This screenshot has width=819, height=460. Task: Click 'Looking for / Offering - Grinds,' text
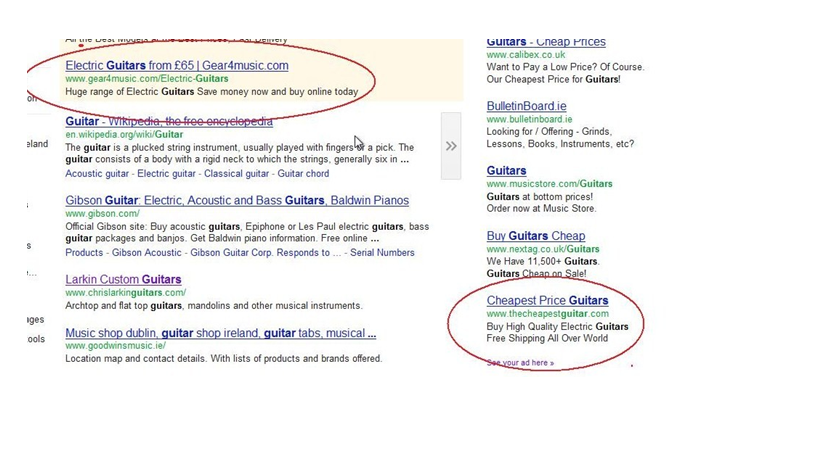point(549,132)
